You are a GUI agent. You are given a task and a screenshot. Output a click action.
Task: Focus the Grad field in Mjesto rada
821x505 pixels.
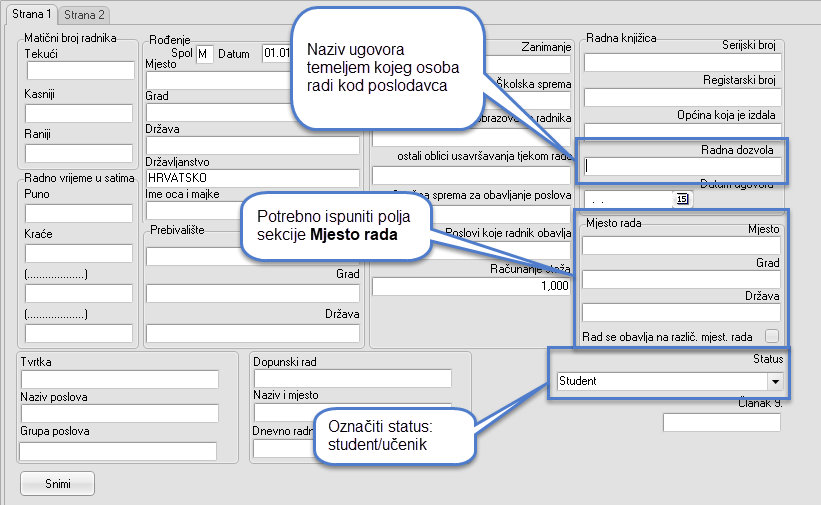tap(681, 279)
